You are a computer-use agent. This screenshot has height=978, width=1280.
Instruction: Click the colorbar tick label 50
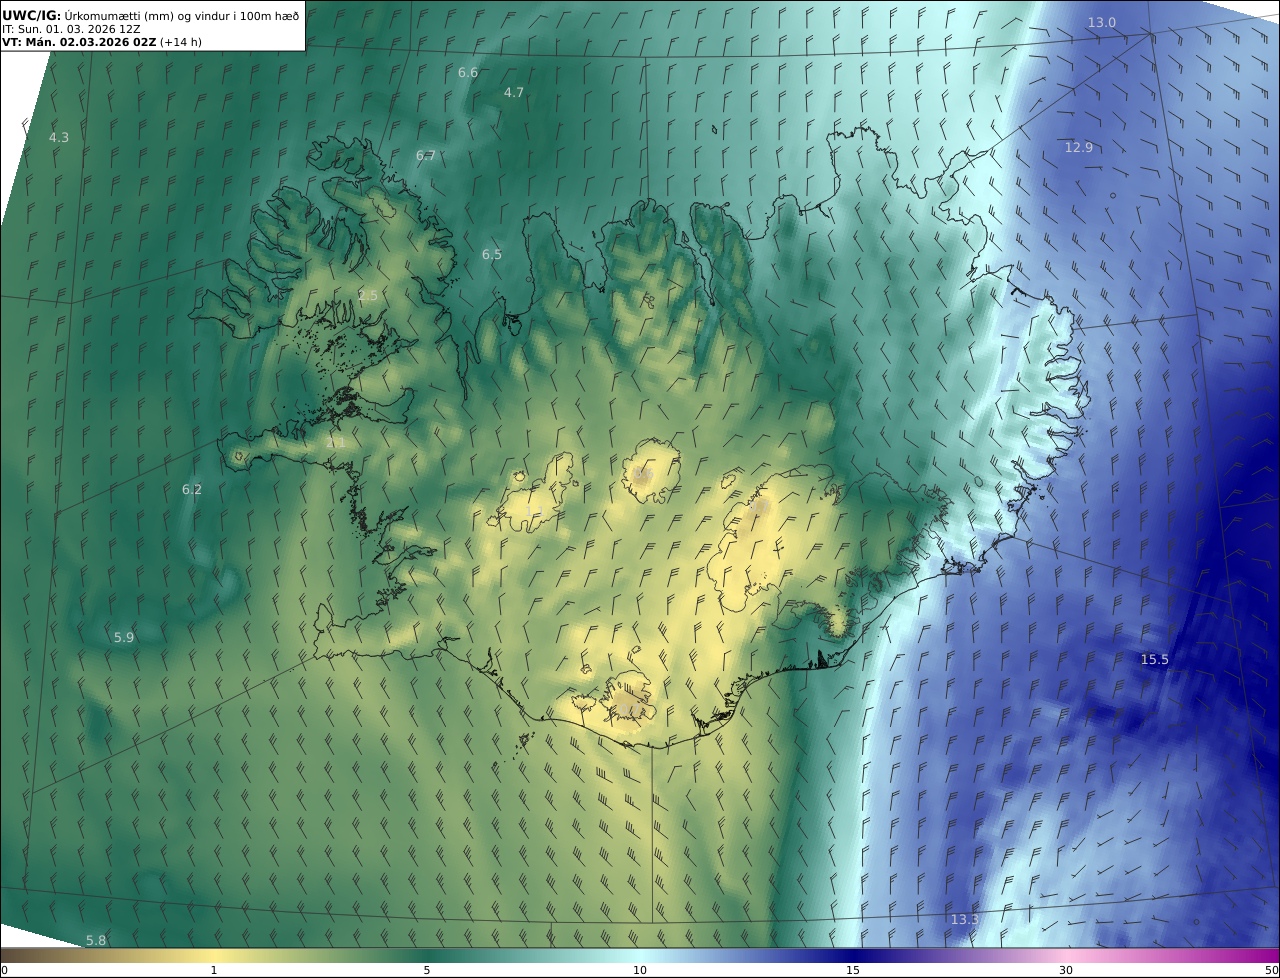point(1272,970)
